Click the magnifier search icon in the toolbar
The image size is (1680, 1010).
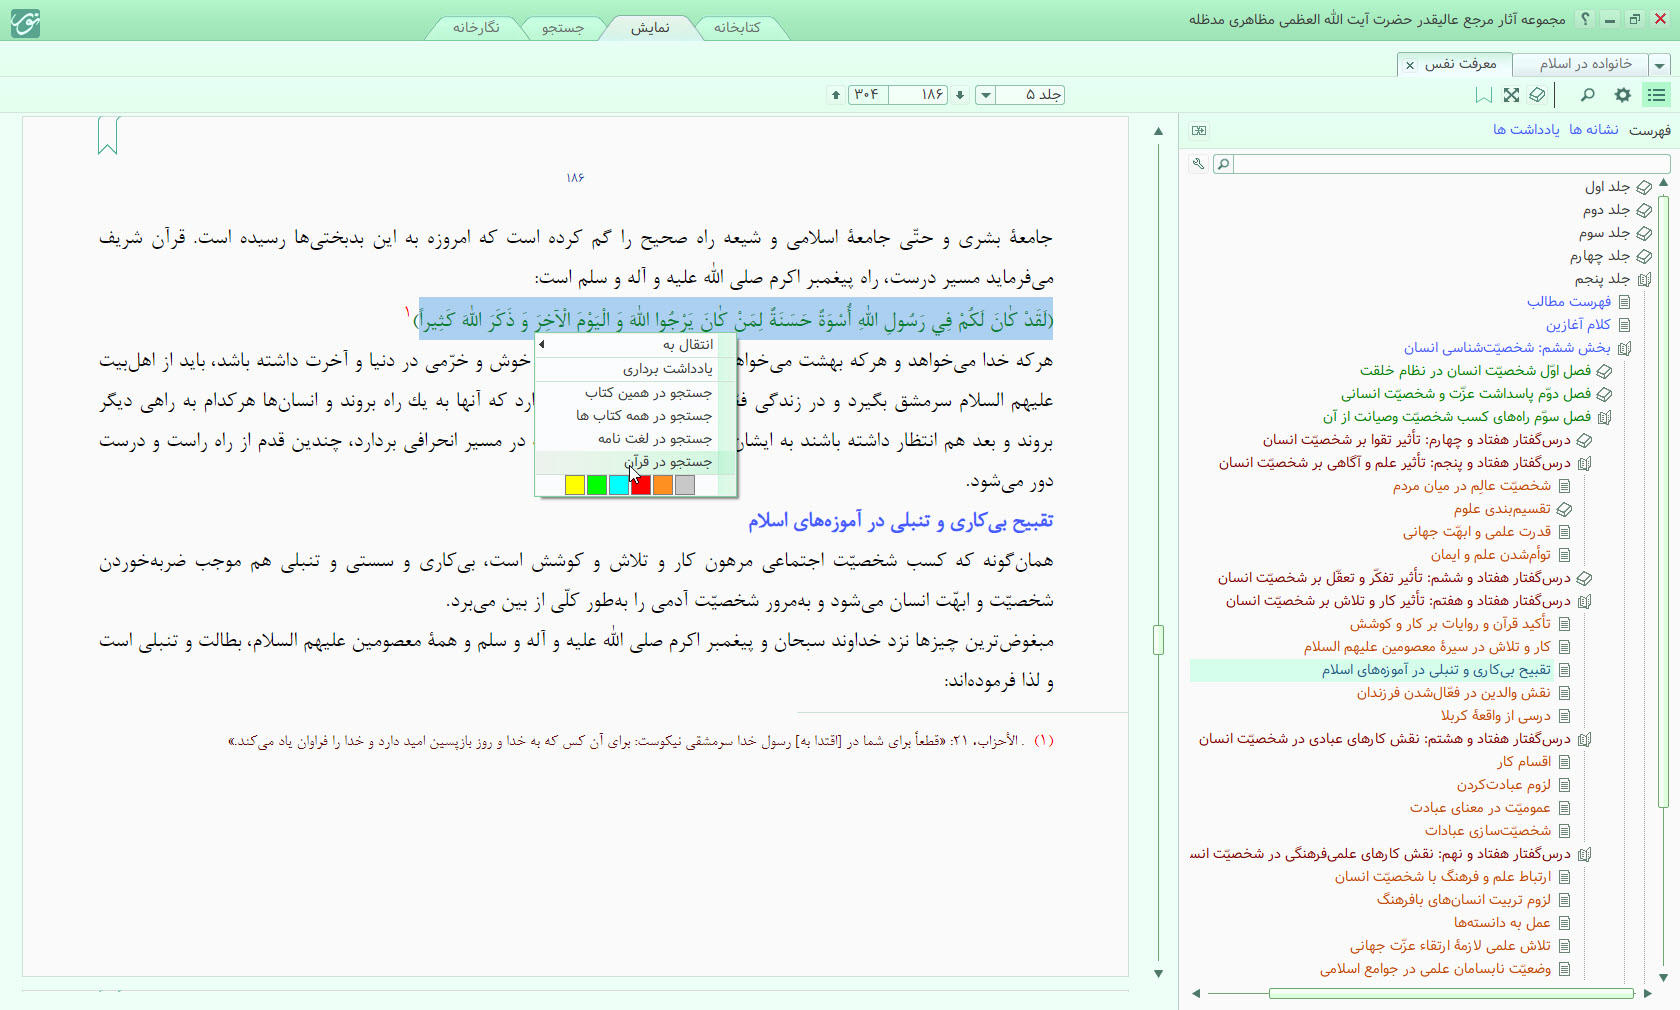(1587, 95)
